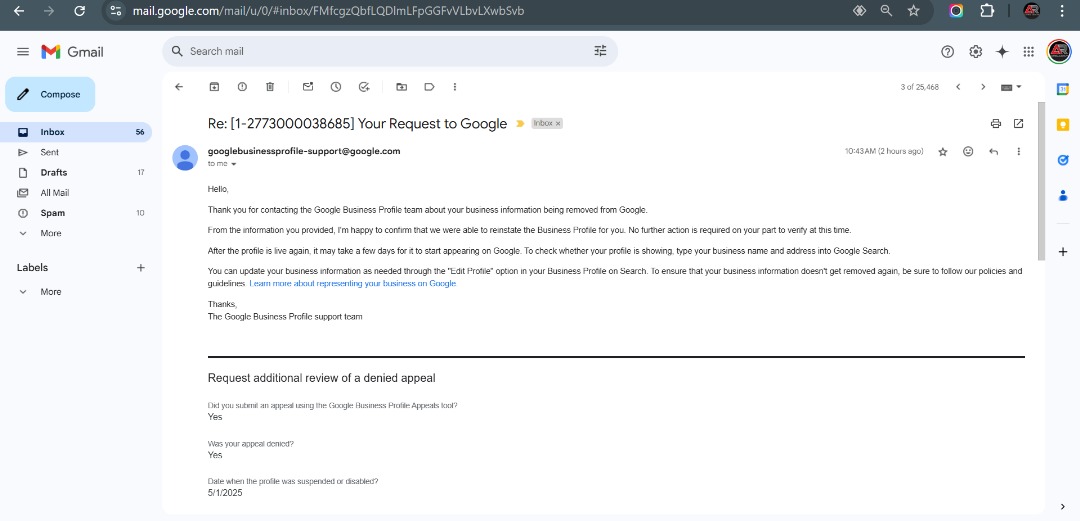This screenshot has width=1080, height=521.
Task: Print this email conversation
Action: [x=995, y=124]
